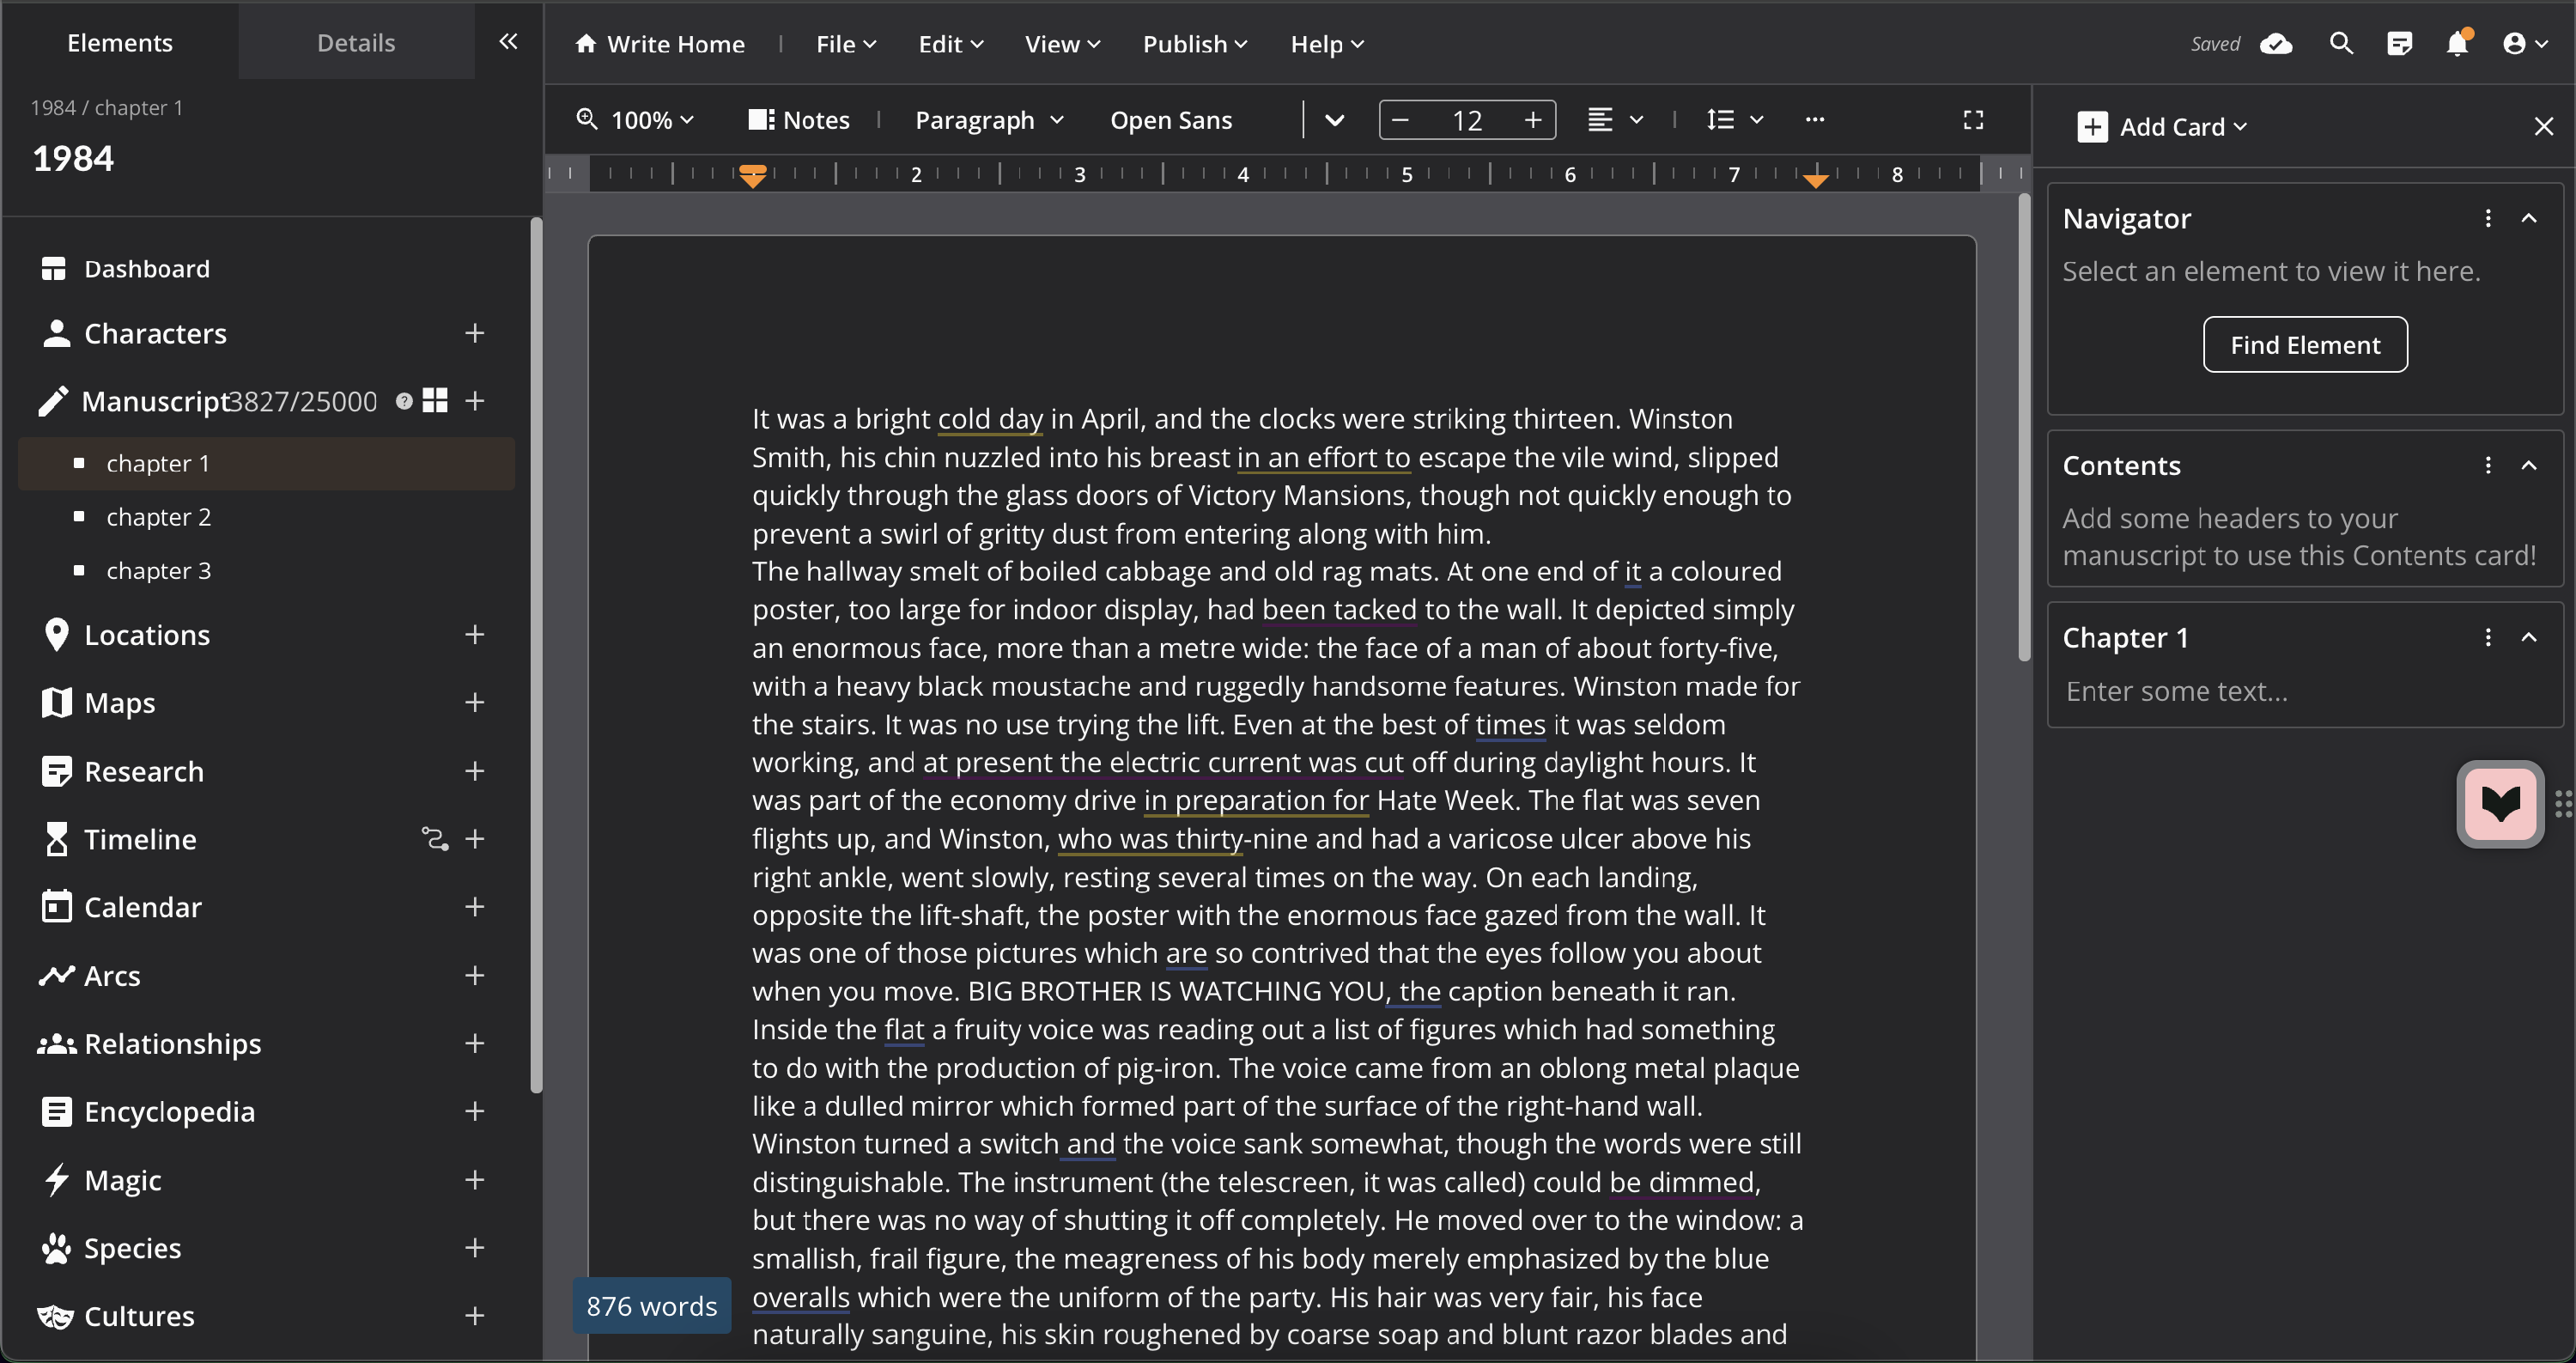Enter fullscreen editor mode
The height and width of the screenshot is (1363, 2576).
[1973, 120]
